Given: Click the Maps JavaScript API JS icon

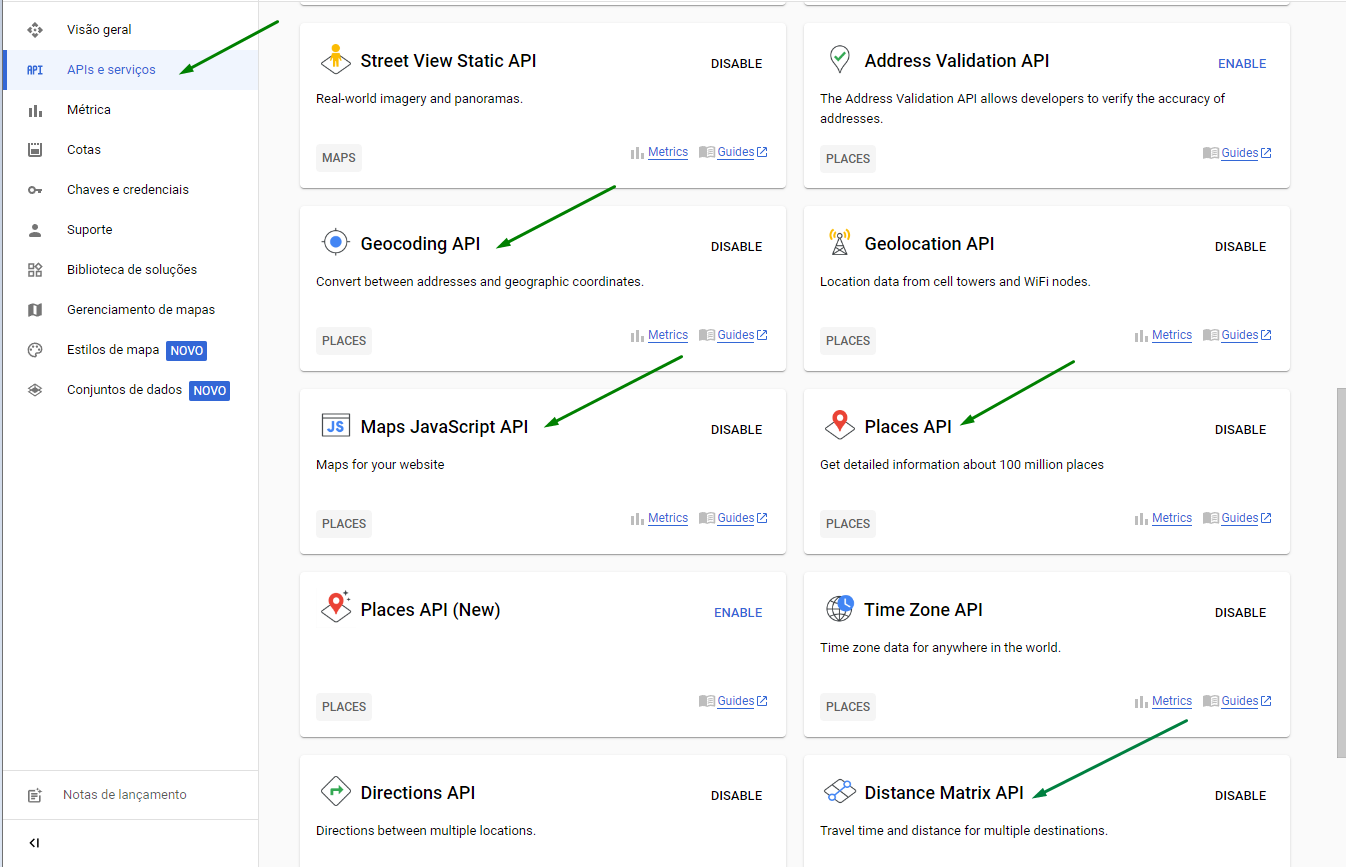Looking at the screenshot, I should (336, 426).
